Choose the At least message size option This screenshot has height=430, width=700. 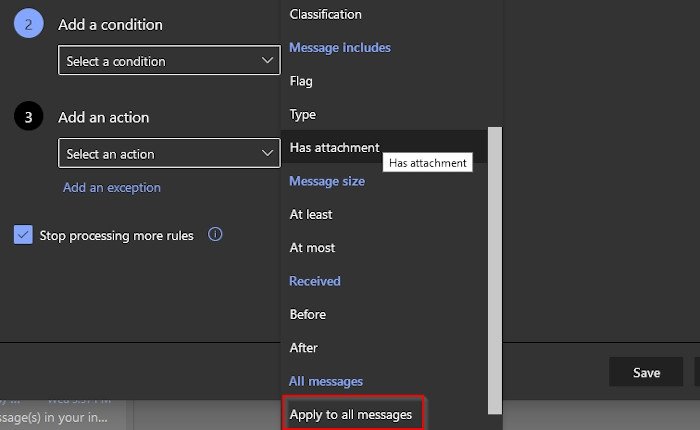click(x=310, y=214)
